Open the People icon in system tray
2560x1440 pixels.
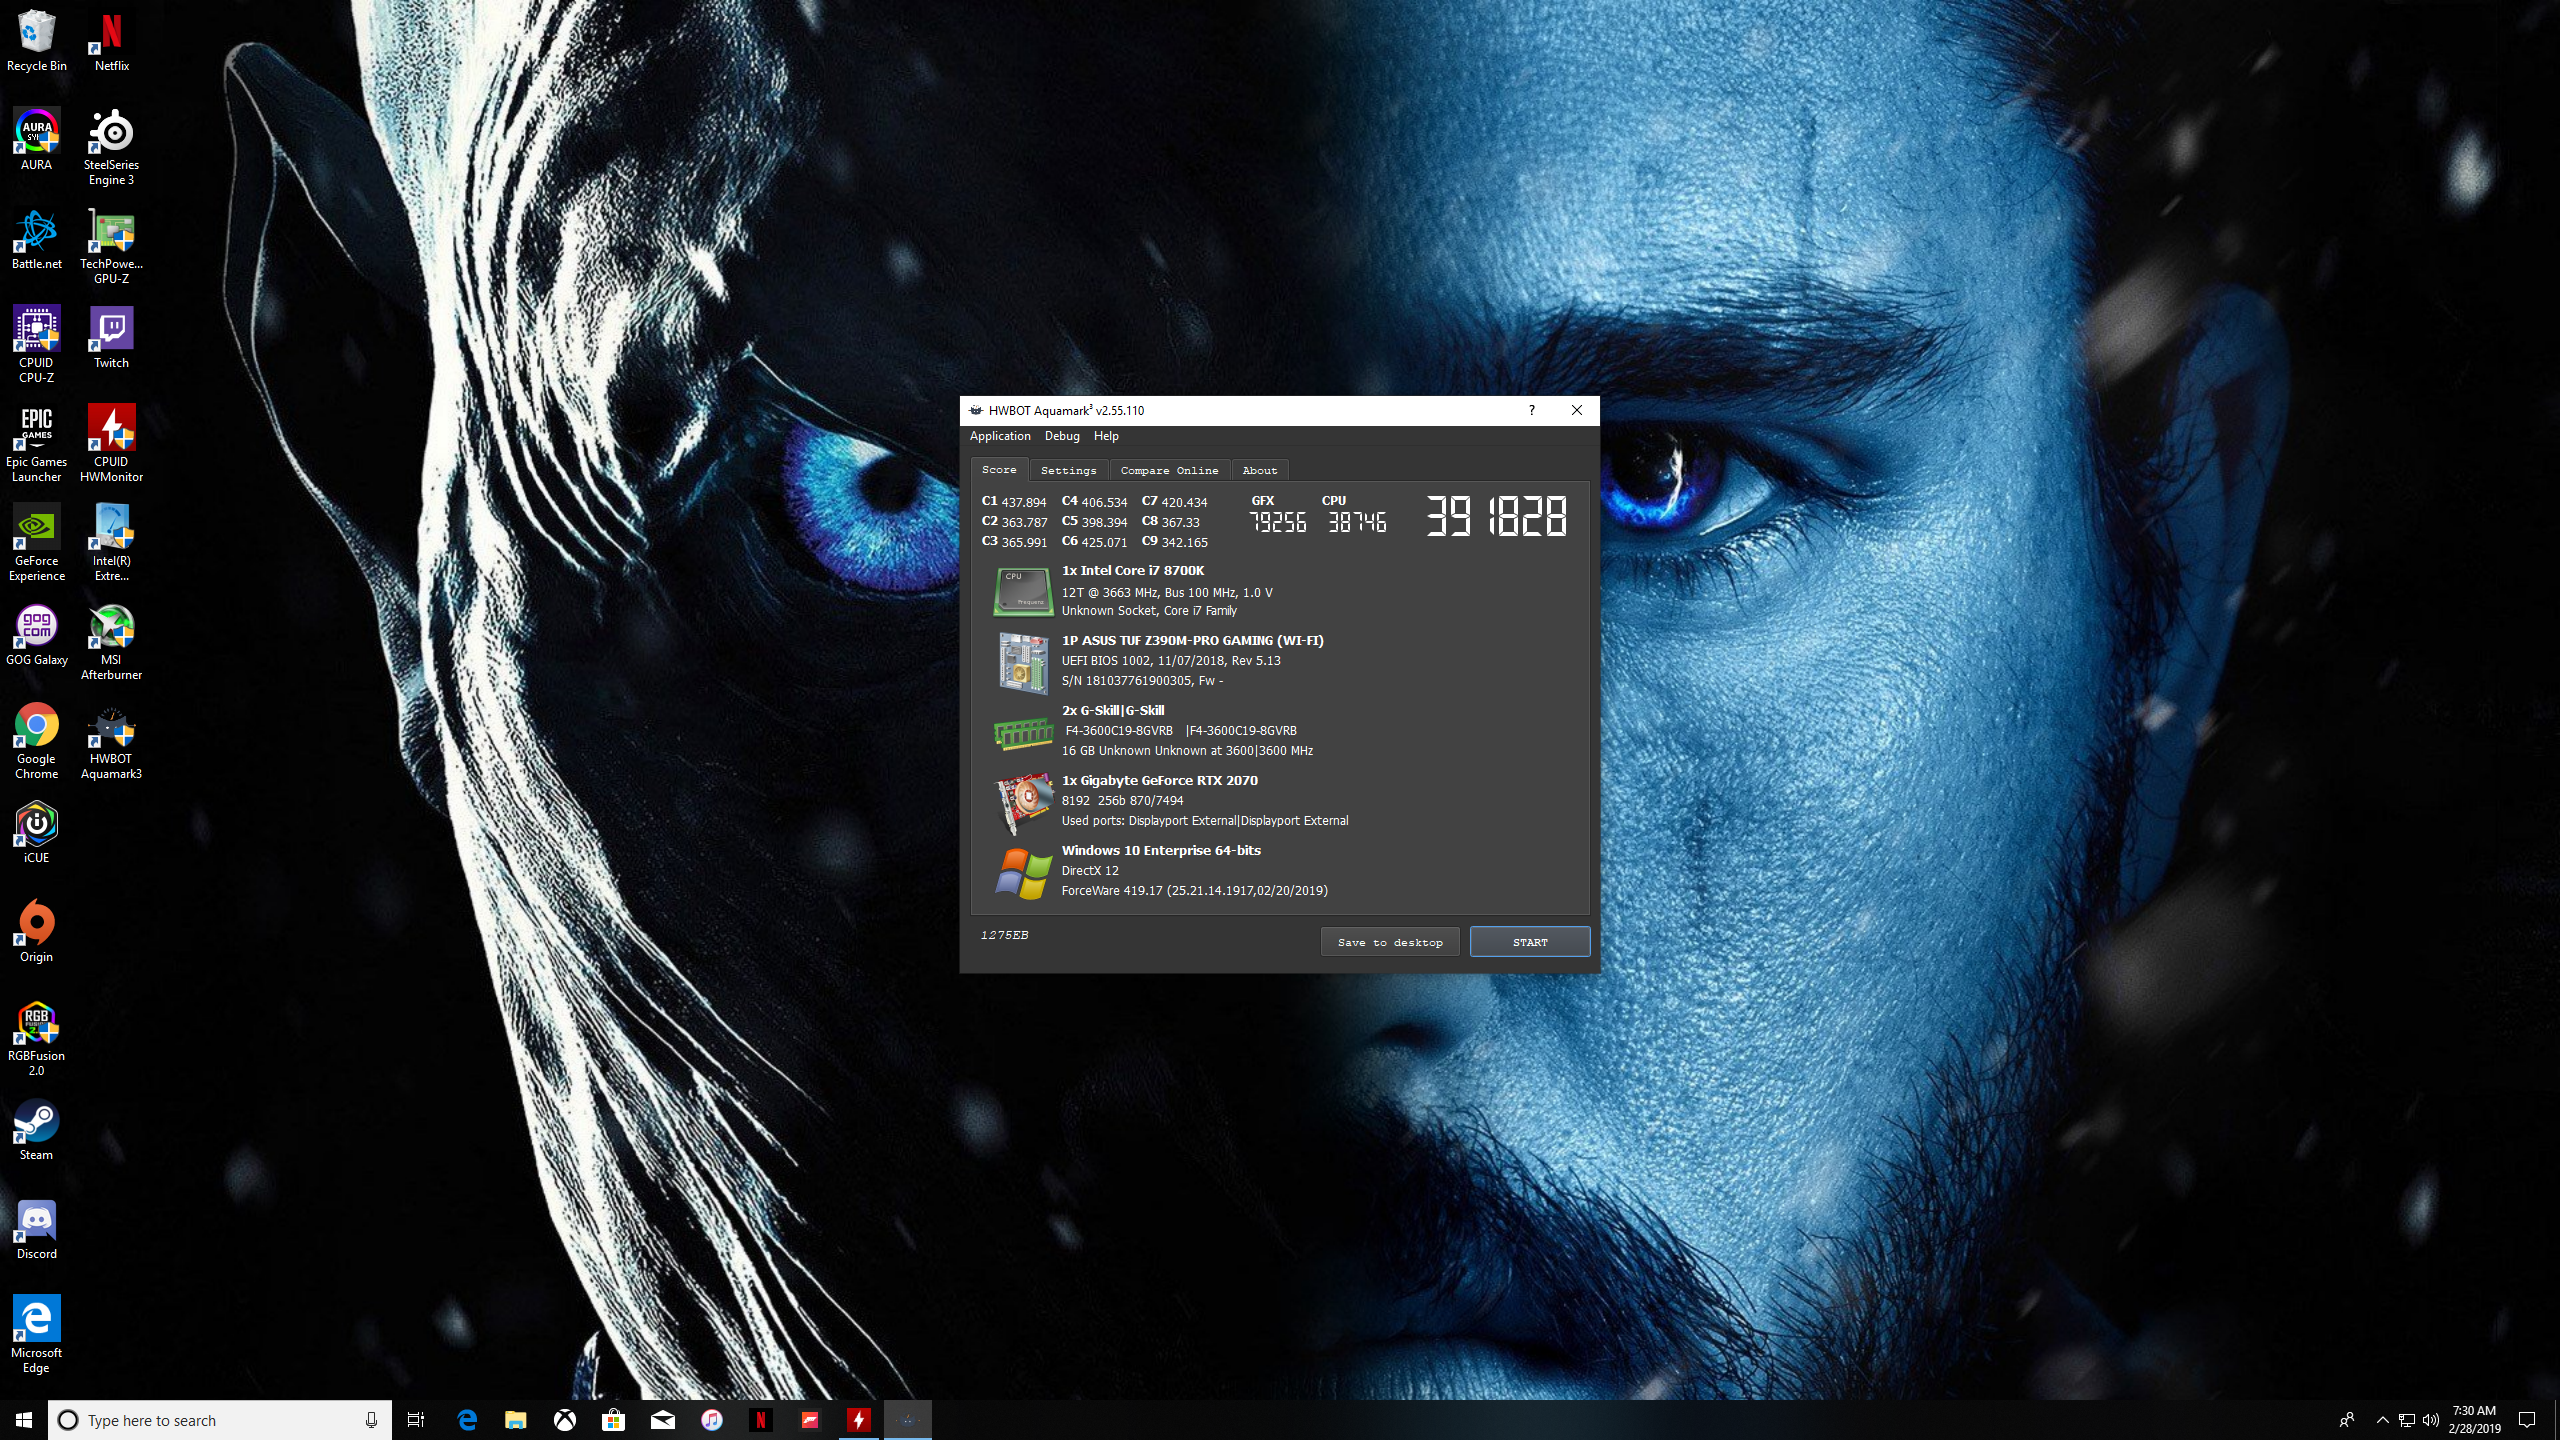2346,1420
